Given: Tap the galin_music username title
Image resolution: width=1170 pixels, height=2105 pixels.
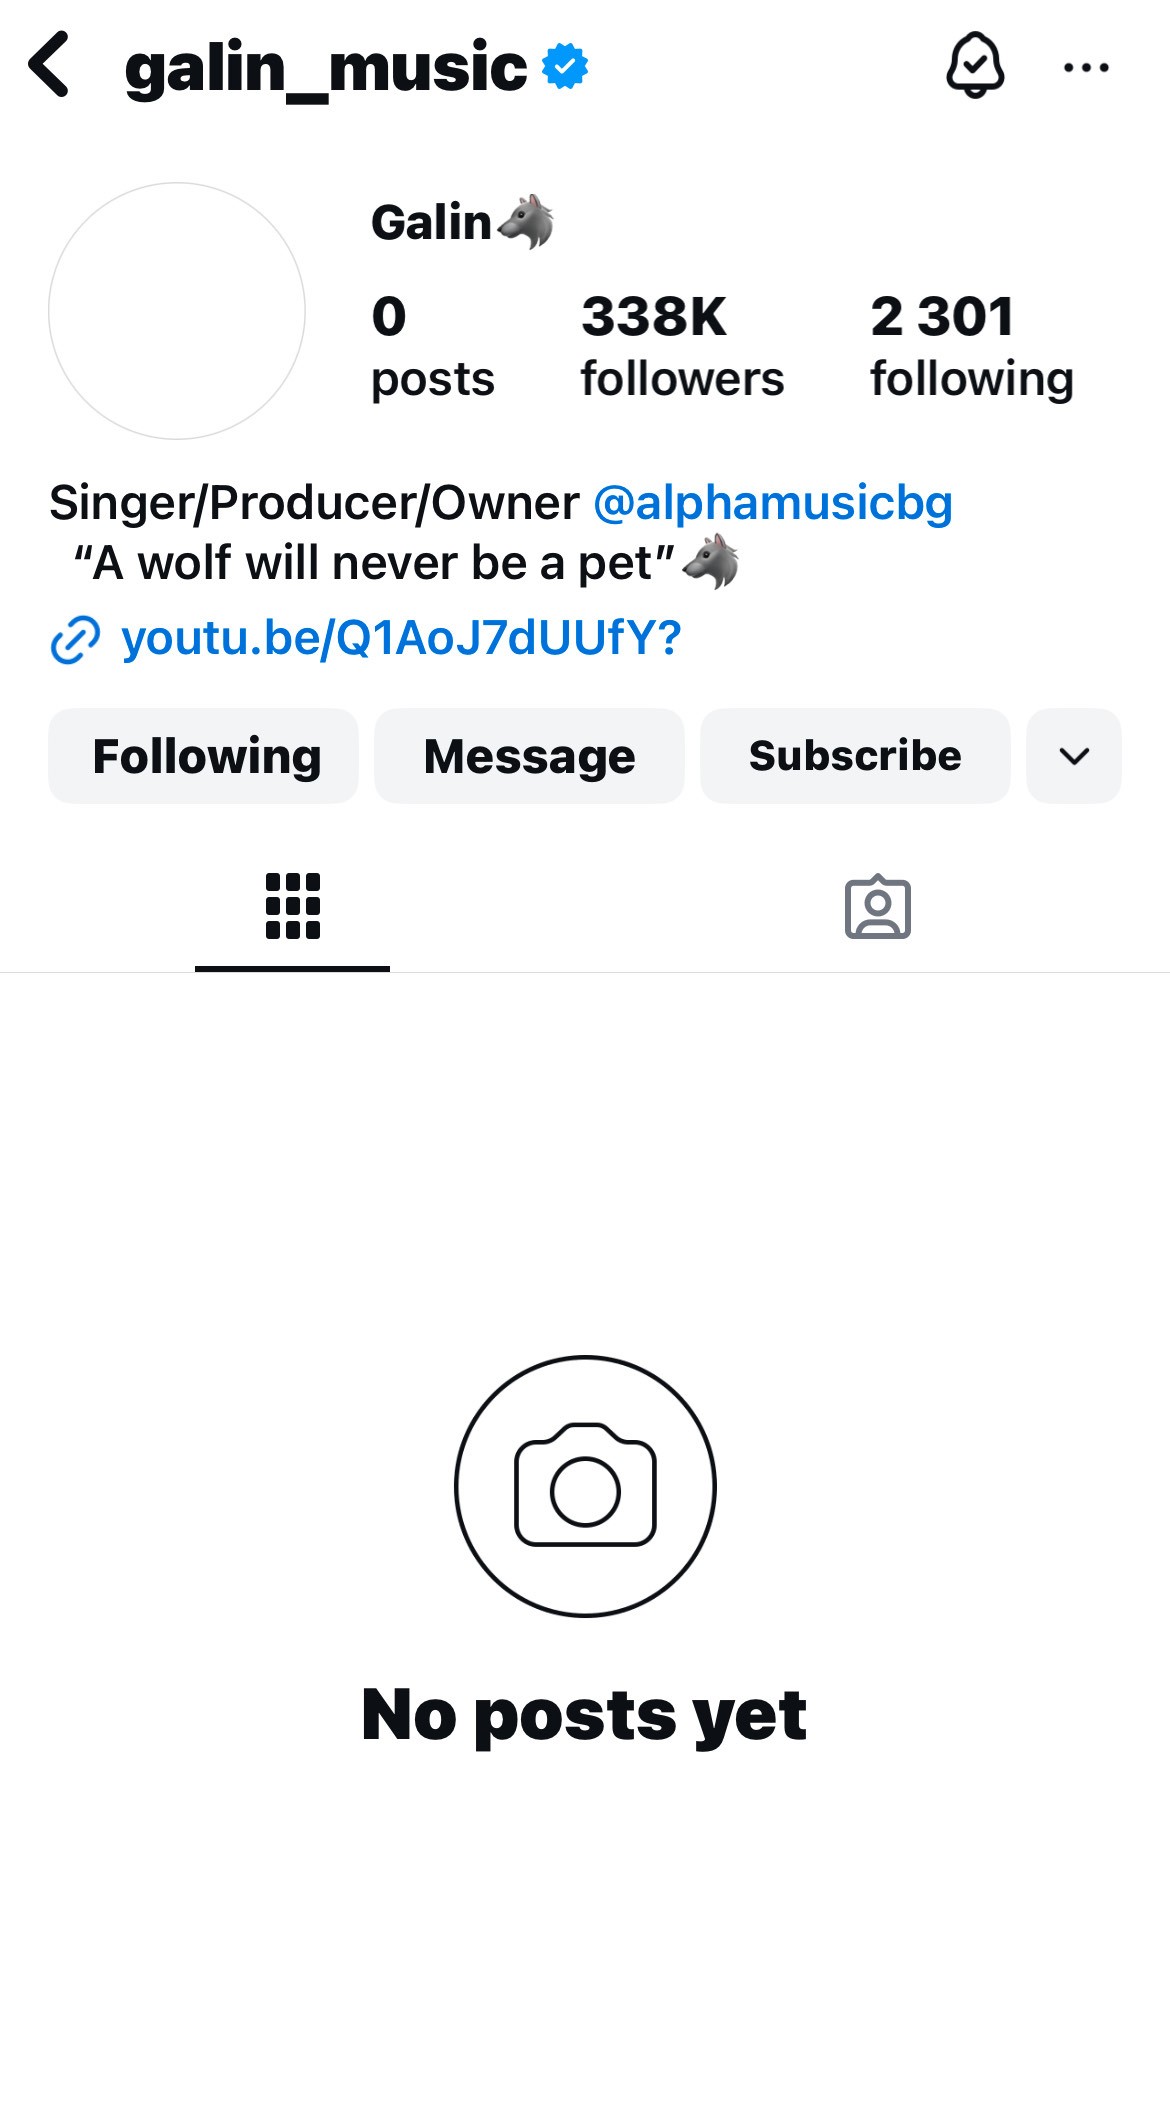Looking at the screenshot, I should click(x=326, y=68).
